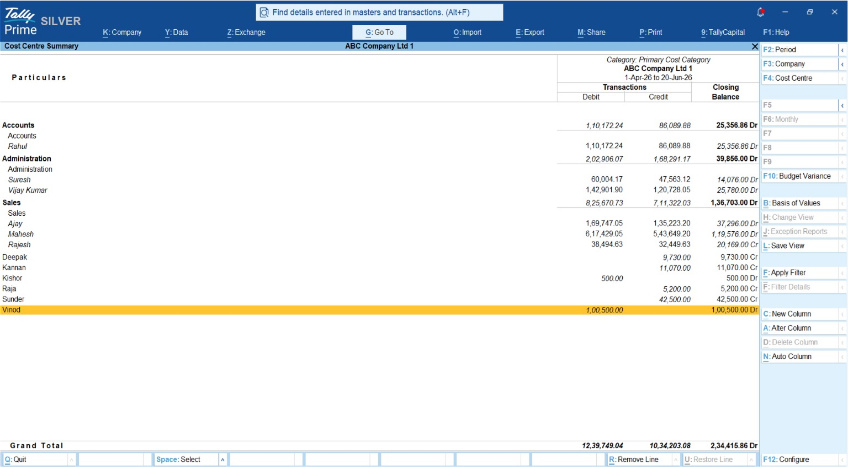The image size is (848, 467).
Task: Click F3: Company button
Action: tap(799, 64)
